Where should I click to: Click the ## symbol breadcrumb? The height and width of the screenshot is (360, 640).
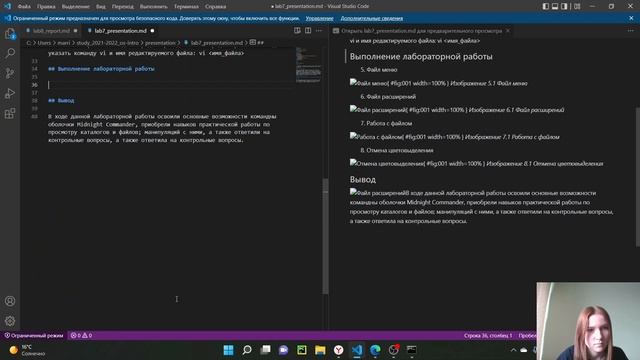257,42
